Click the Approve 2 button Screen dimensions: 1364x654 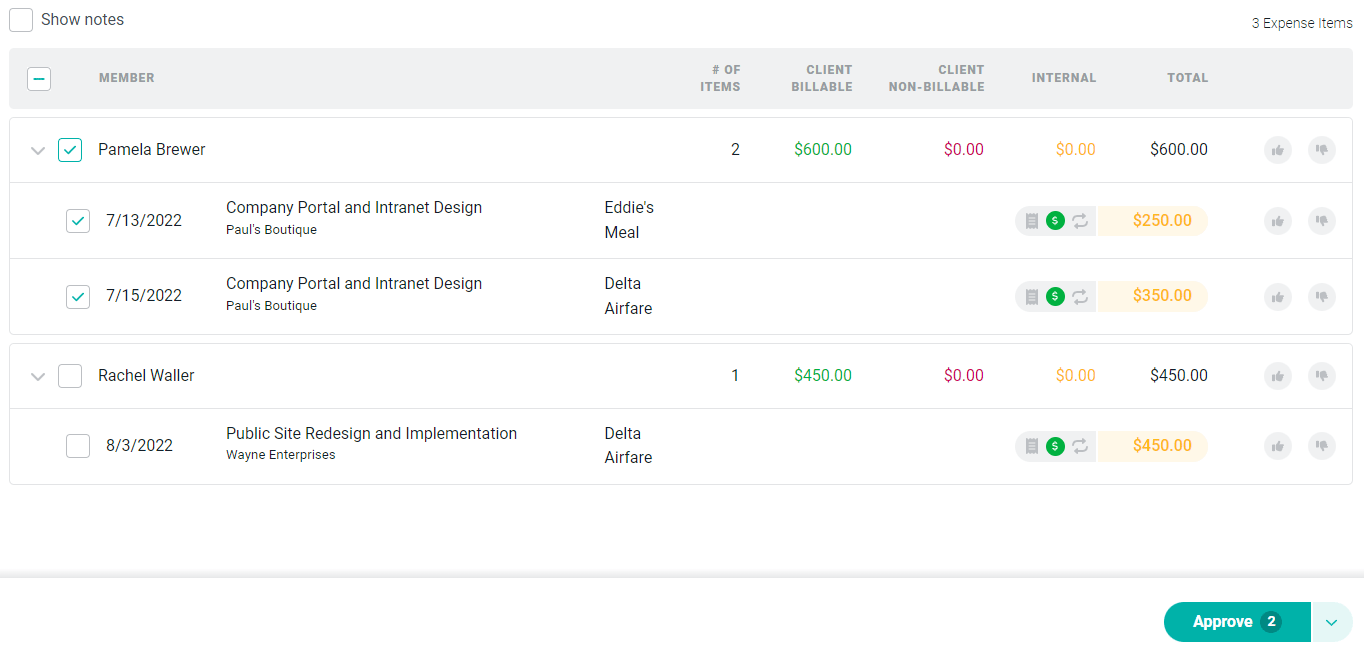[x=1237, y=622]
